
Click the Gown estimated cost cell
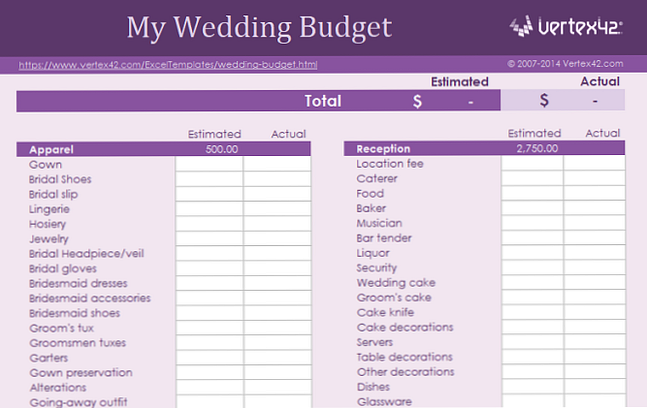(209, 164)
